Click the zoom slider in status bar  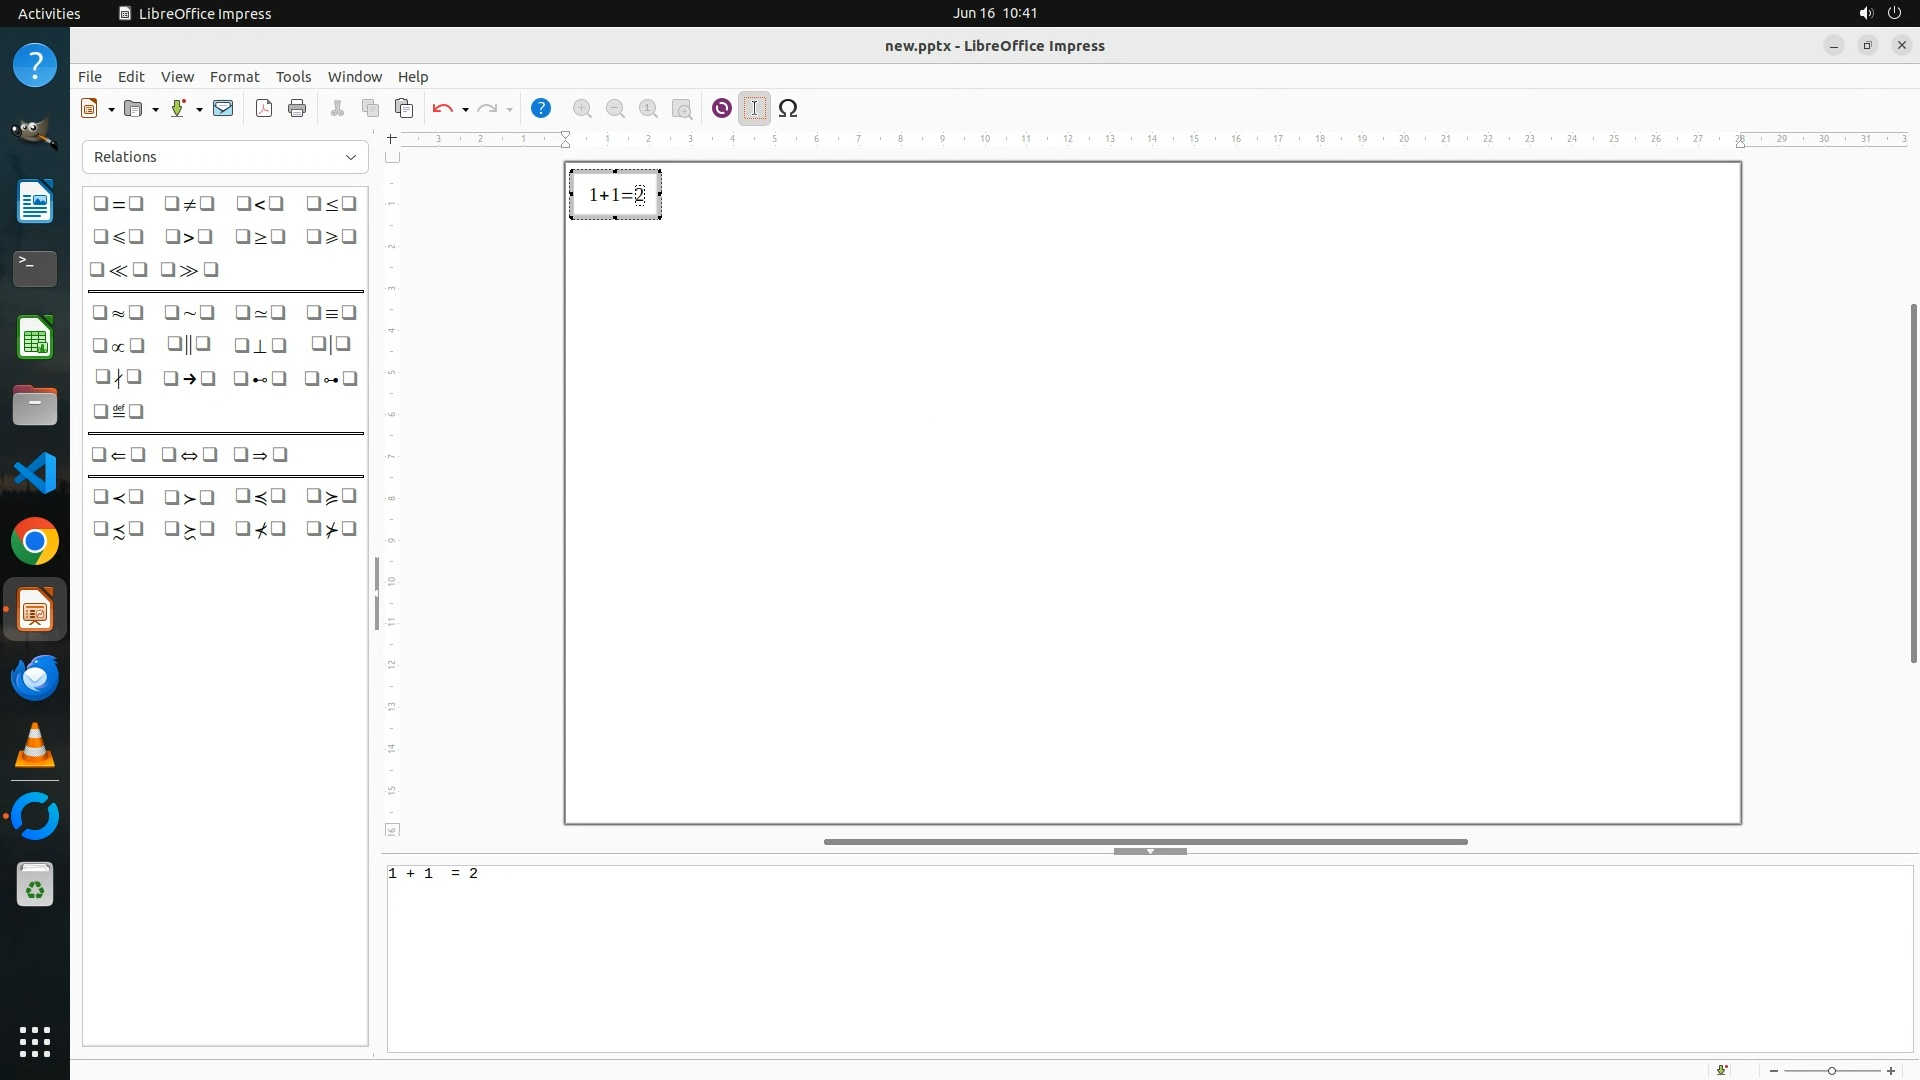pyautogui.click(x=1831, y=1071)
